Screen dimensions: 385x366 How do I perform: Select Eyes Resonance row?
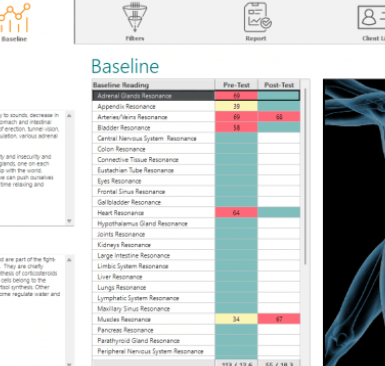196,181
